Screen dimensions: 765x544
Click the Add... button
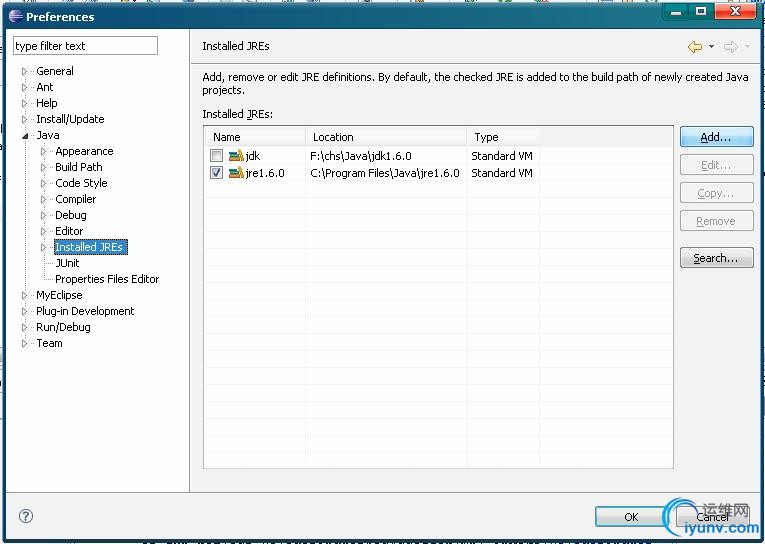pos(716,137)
